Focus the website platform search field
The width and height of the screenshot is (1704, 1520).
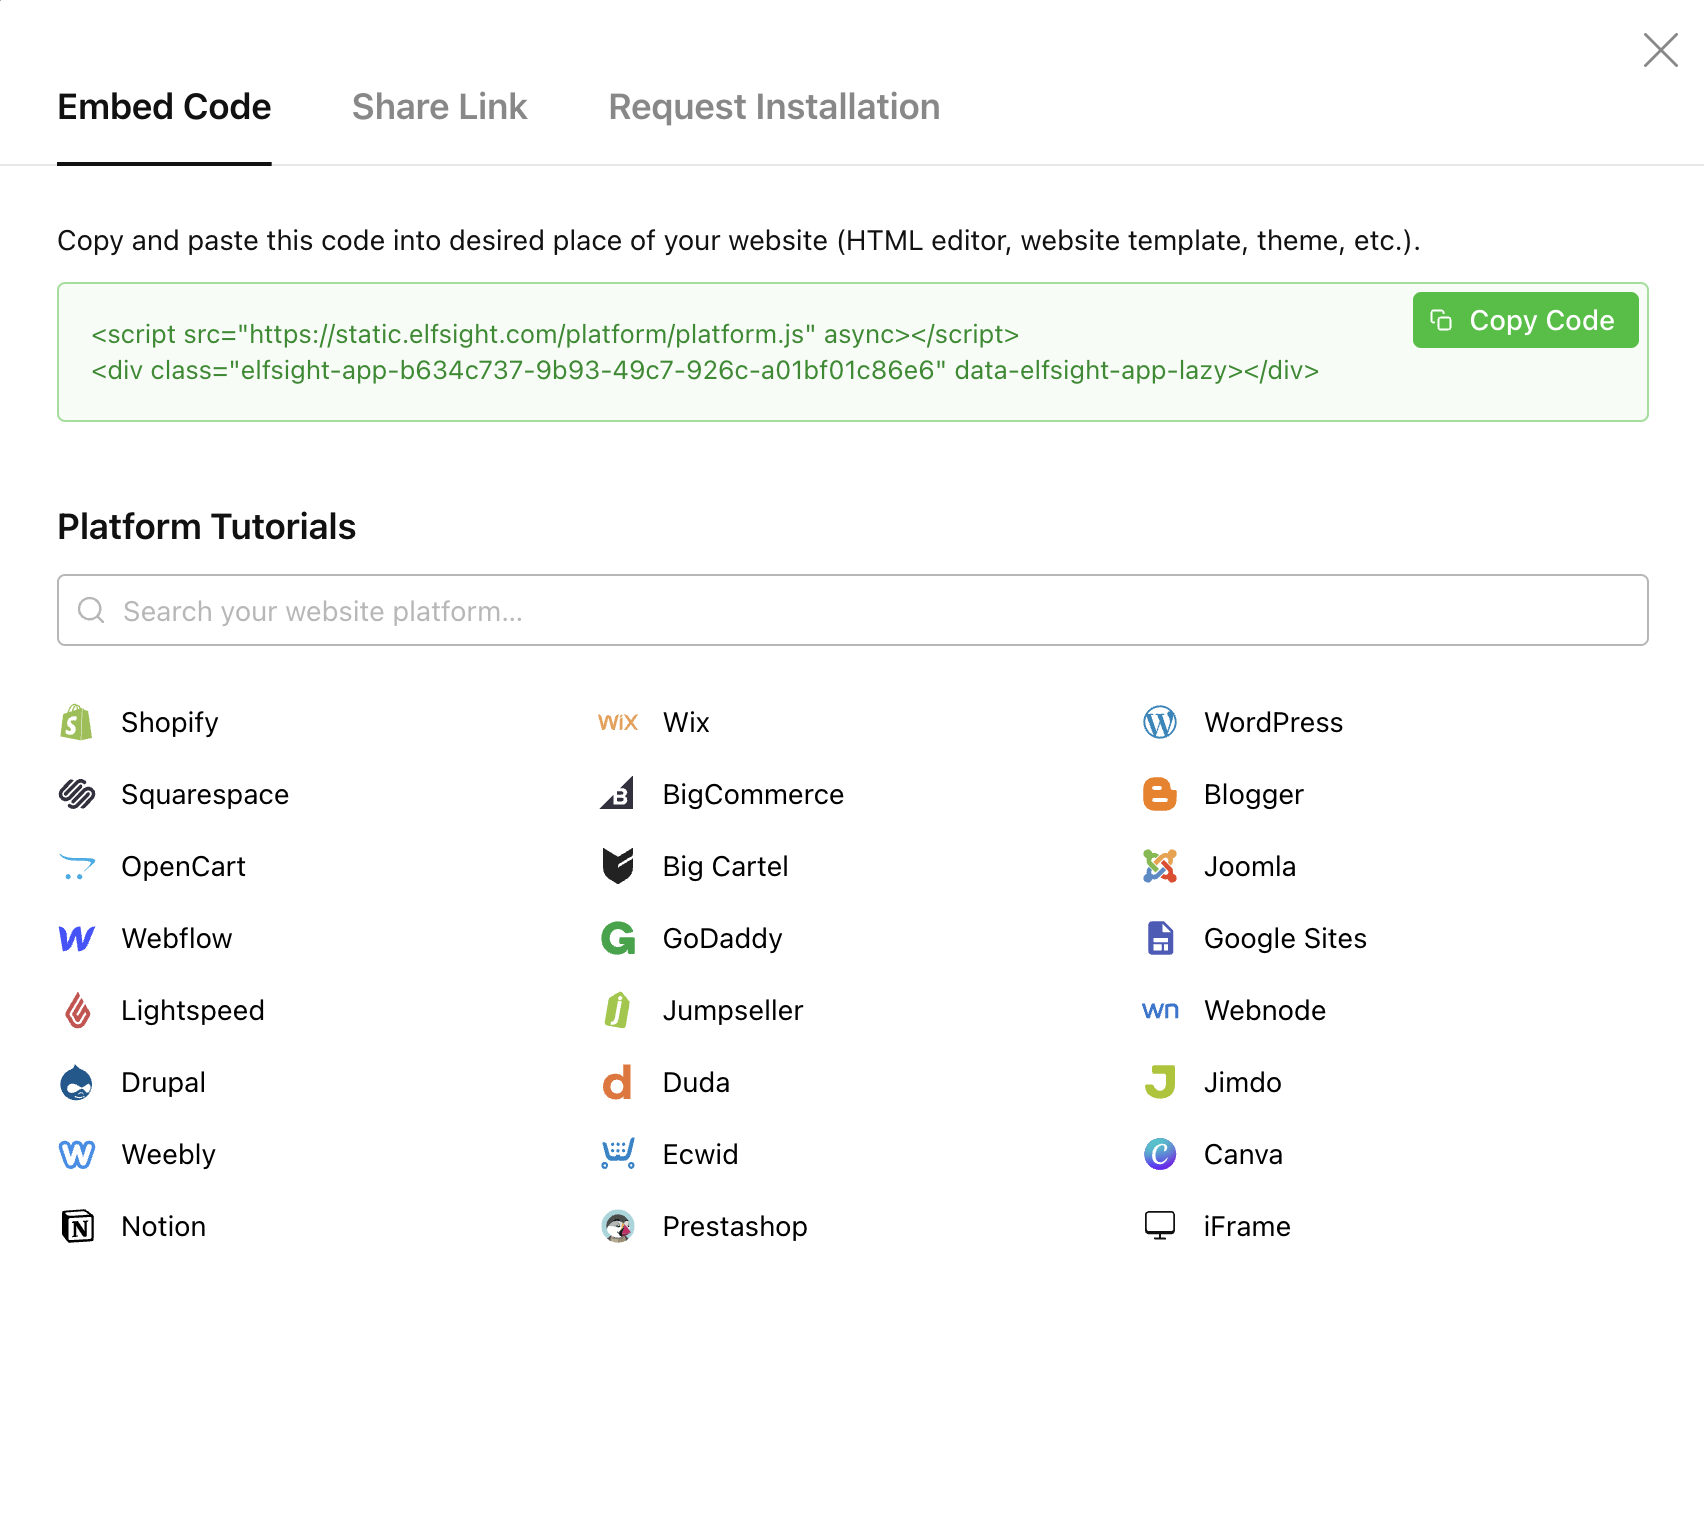coord(852,610)
